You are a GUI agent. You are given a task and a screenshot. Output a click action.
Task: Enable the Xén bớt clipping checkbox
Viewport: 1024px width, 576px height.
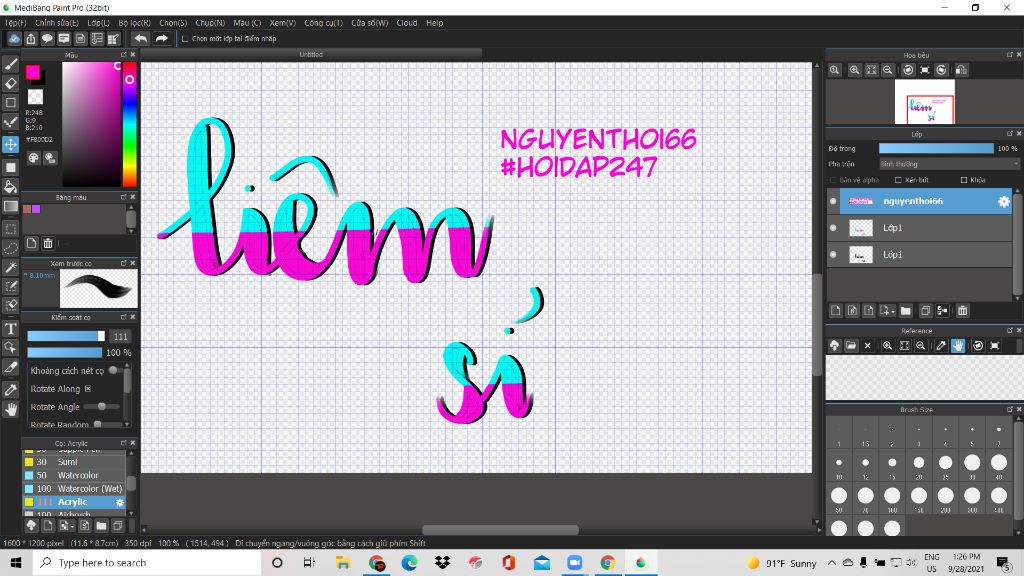pyautogui.click(x=898, y=180)
